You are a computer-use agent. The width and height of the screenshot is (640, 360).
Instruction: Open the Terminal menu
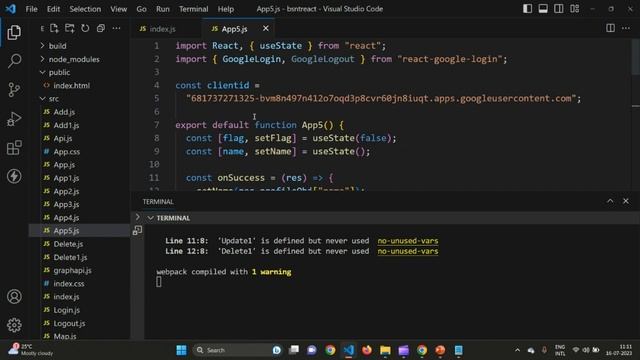[x=193, y=9]
